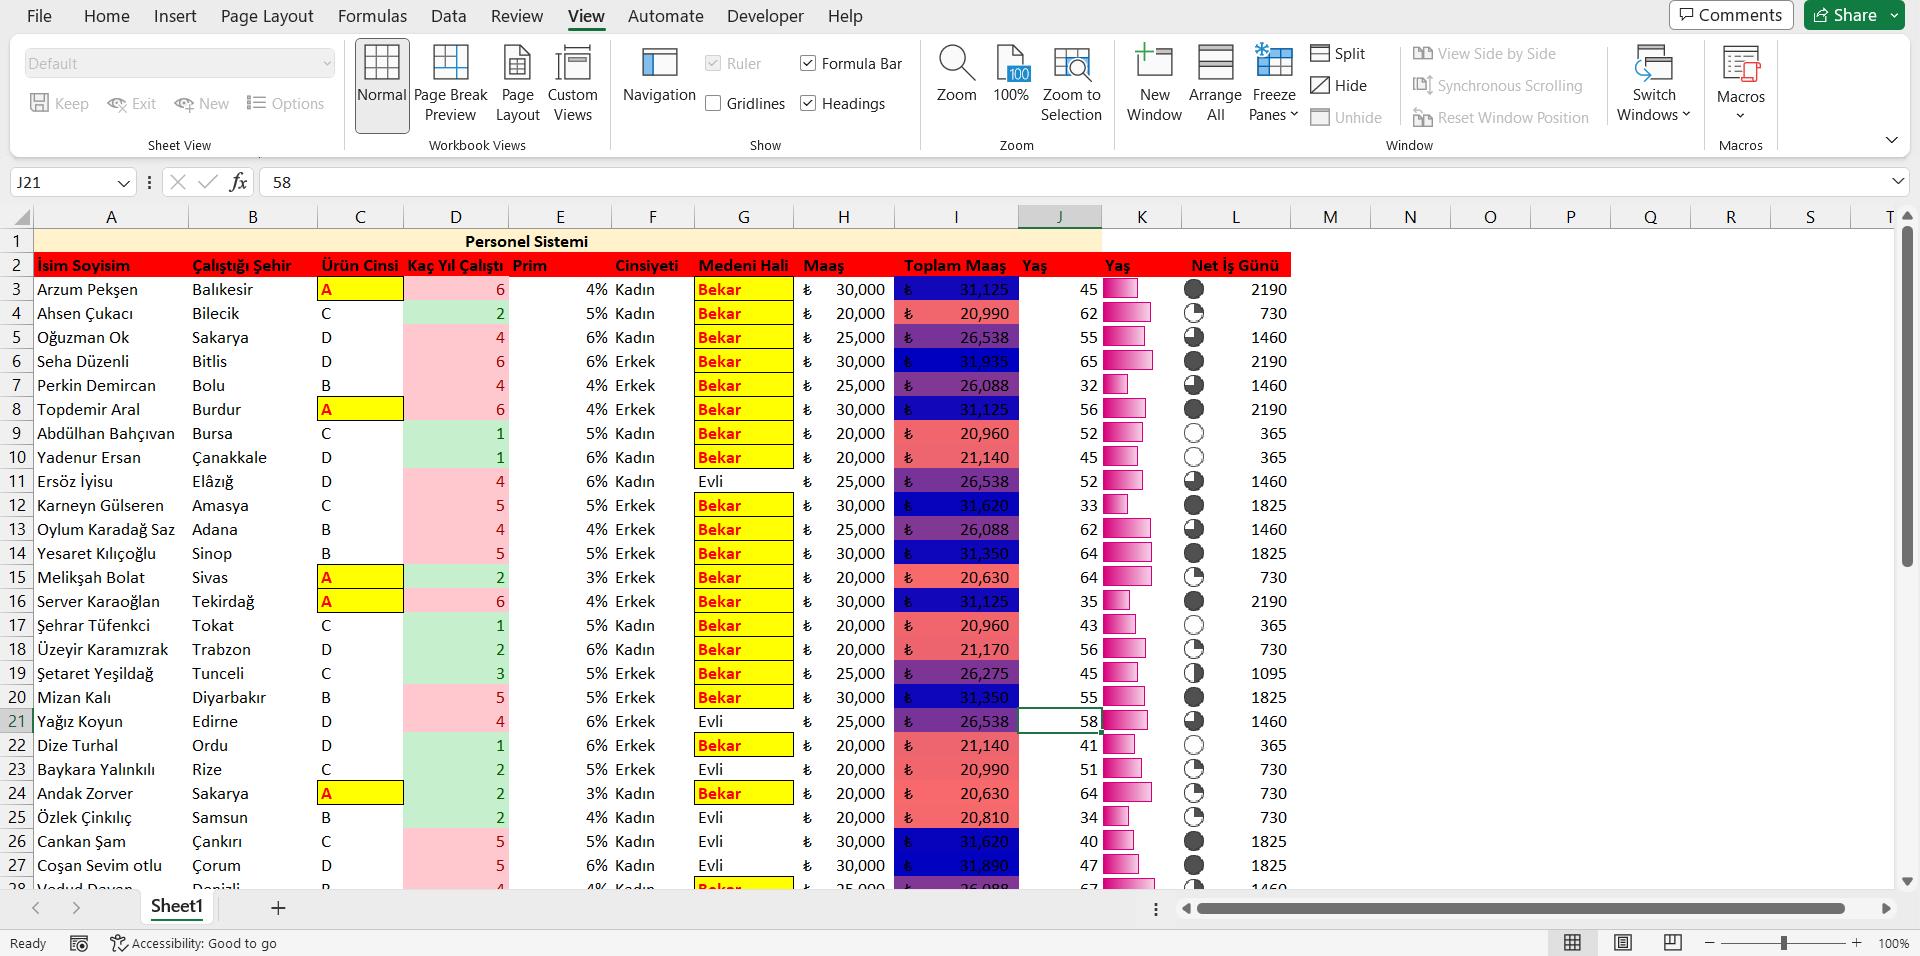Enable the Gridlines checkbox
Screen dimensions: 1920x956
click(713, 103)
